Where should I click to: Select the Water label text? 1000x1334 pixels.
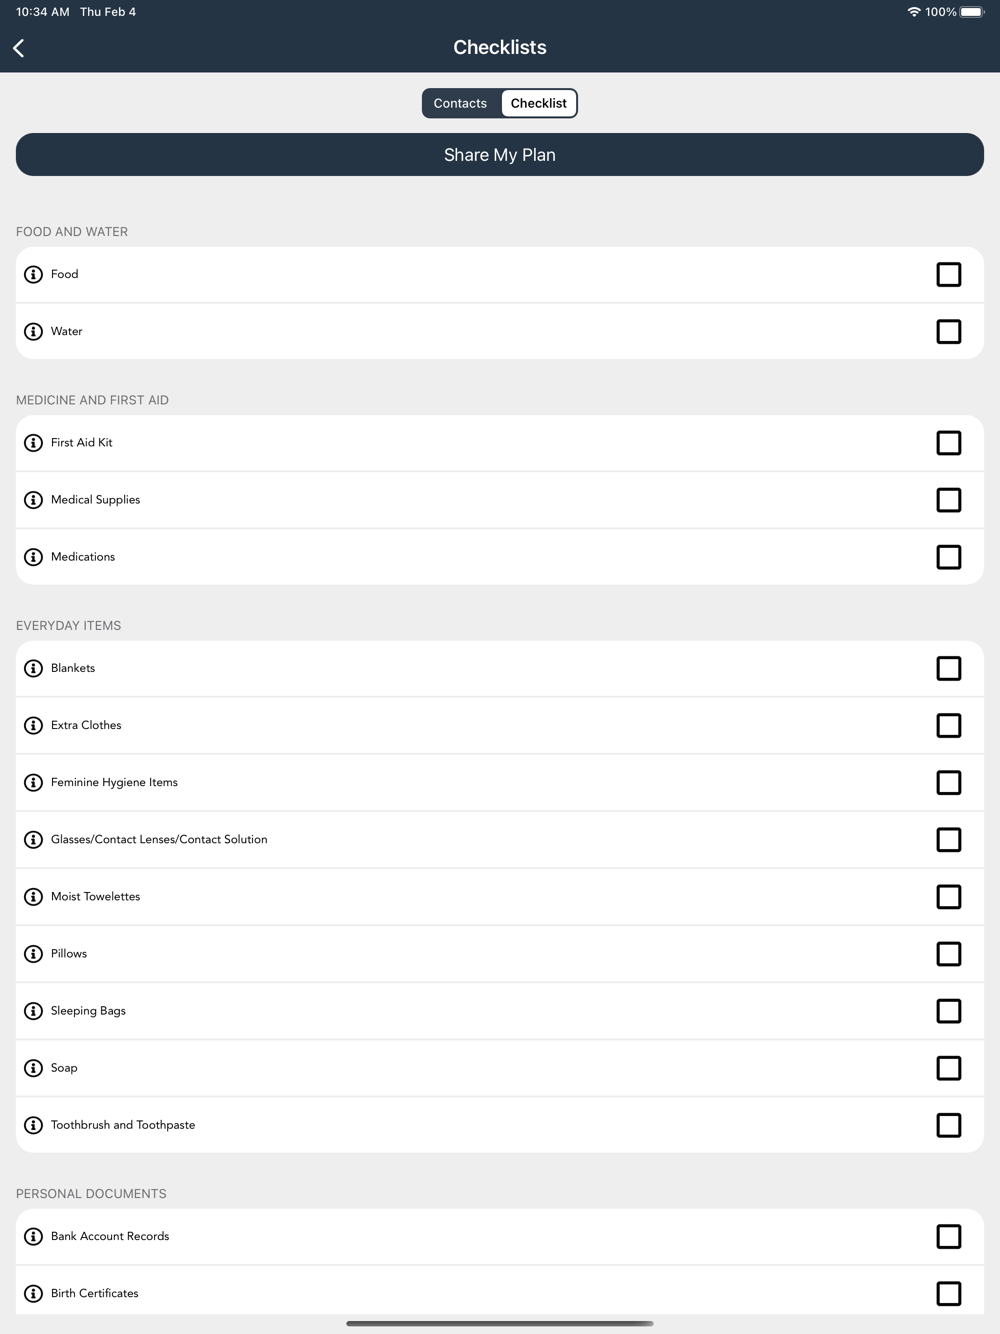(x=67, y=331)
